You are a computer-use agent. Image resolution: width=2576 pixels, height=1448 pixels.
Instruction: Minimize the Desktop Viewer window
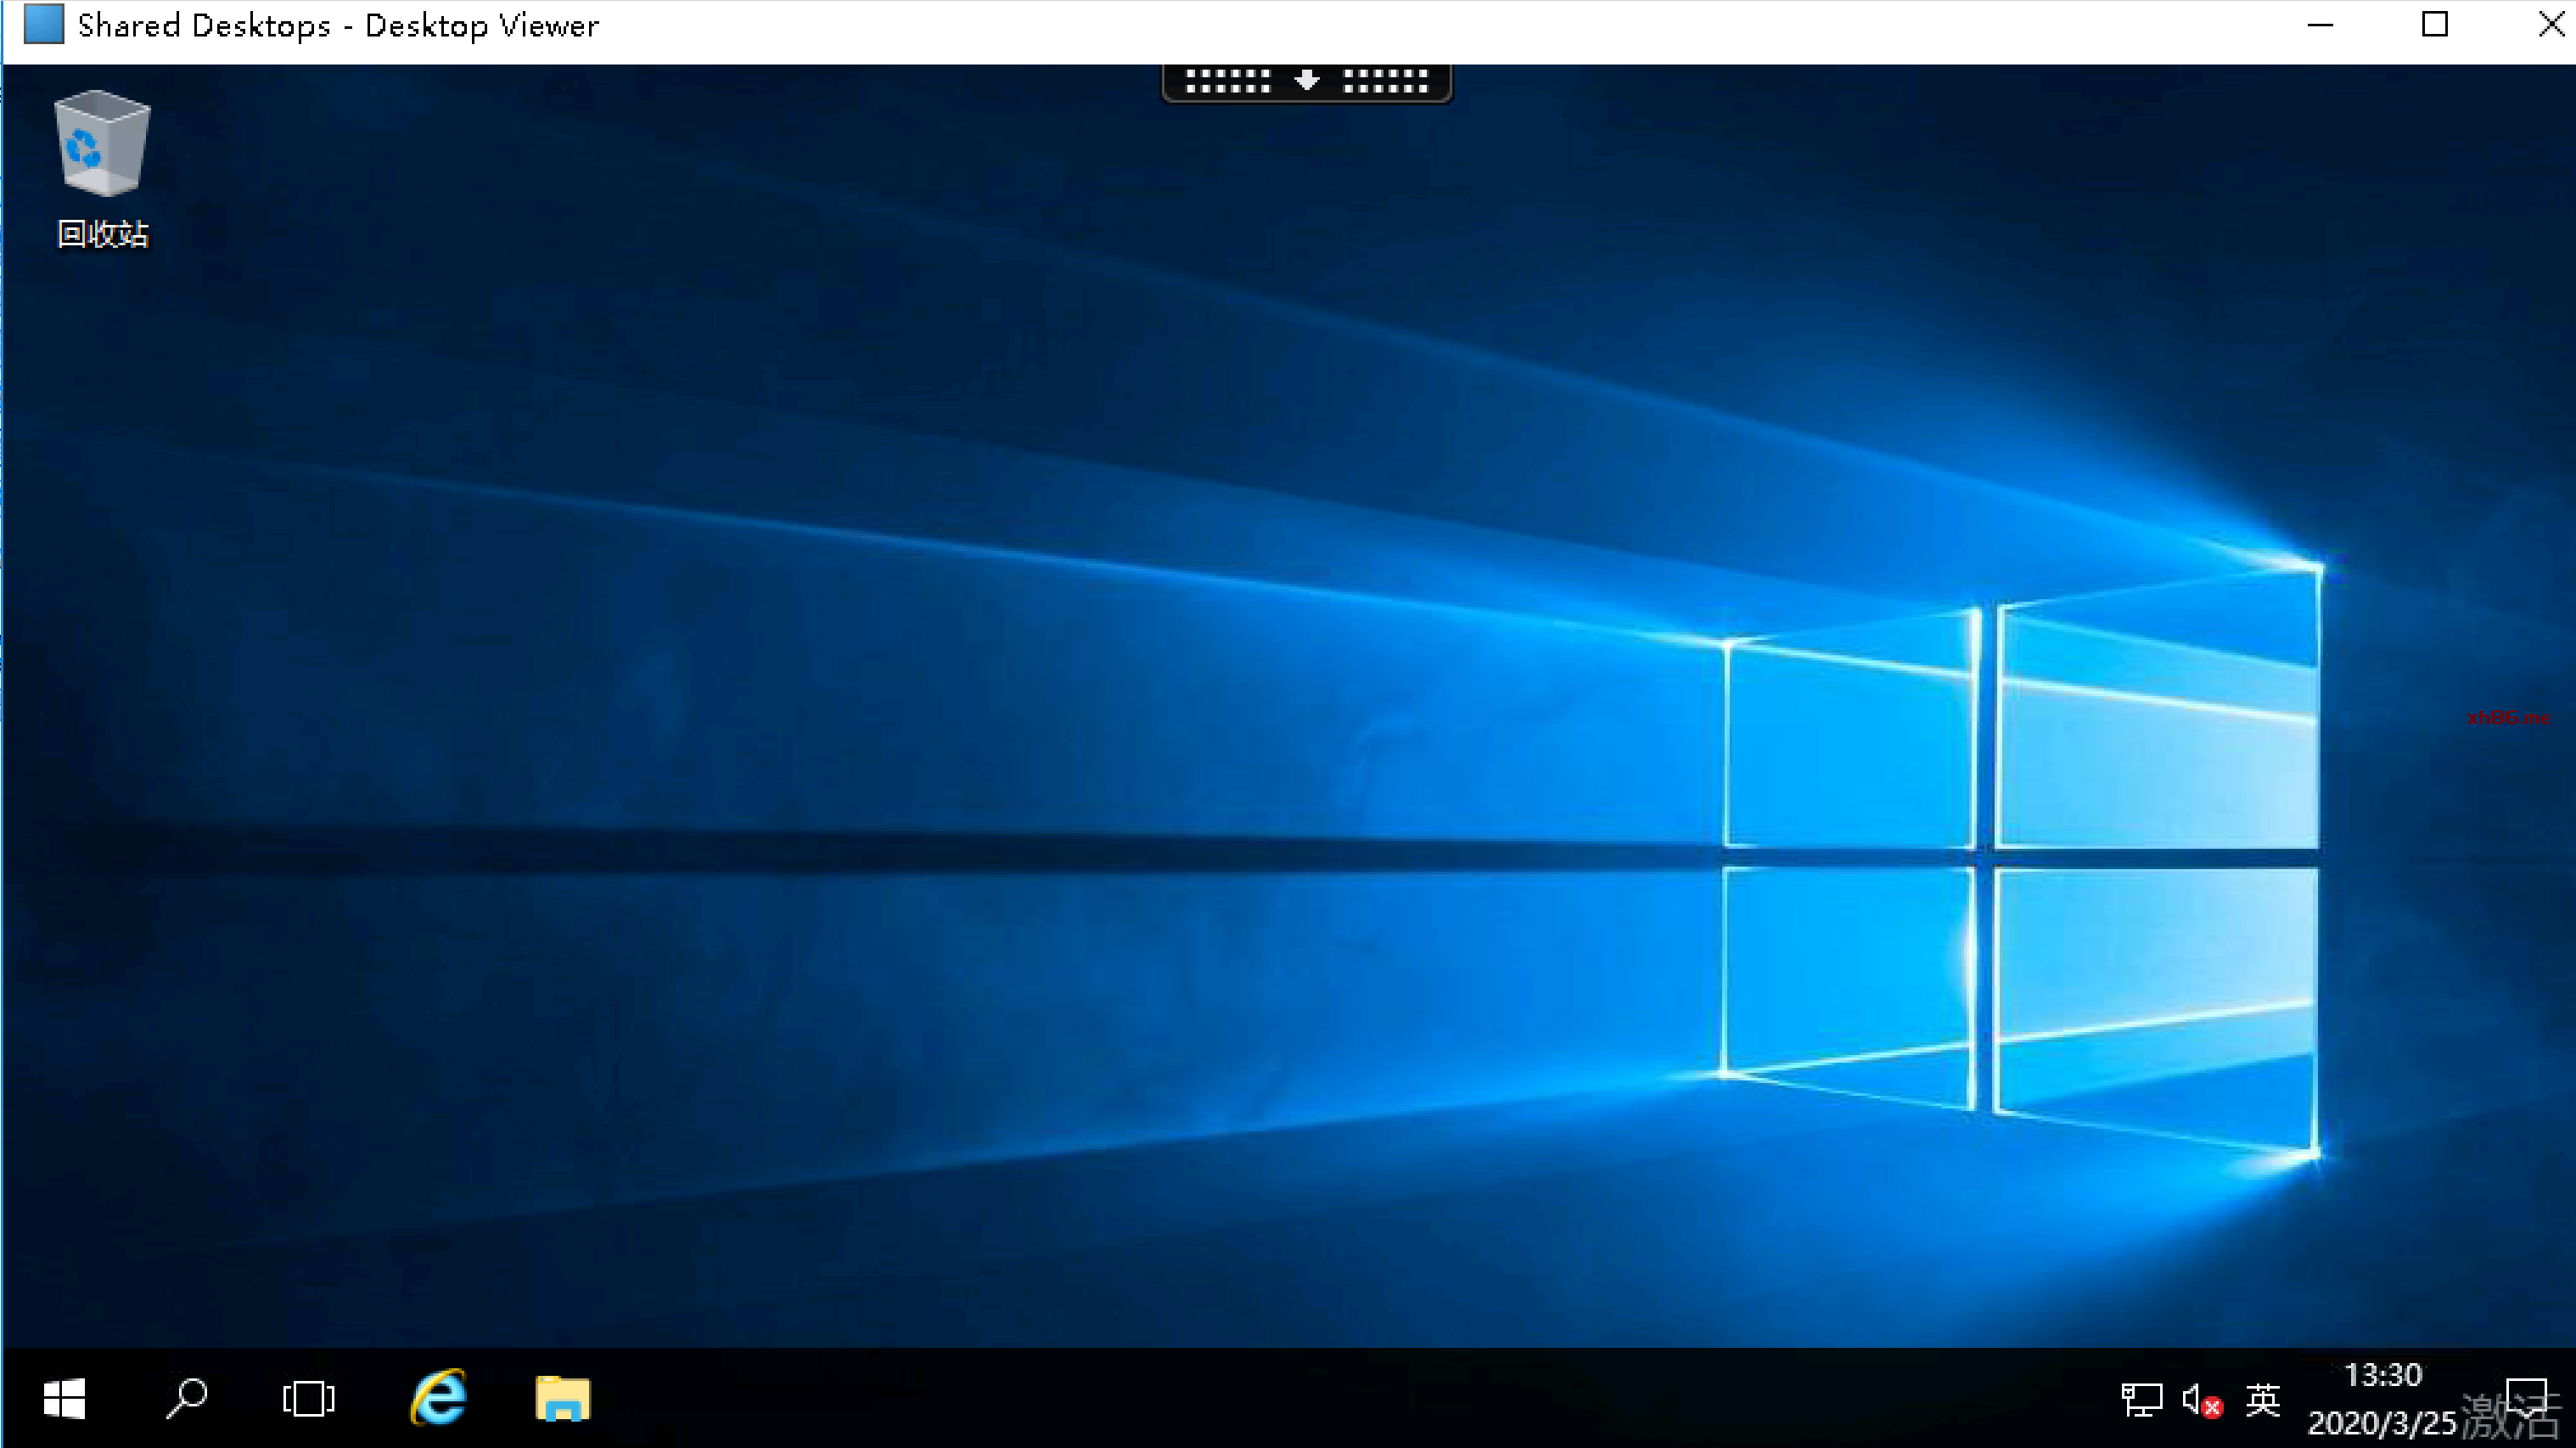click(x=2320, y=24)
